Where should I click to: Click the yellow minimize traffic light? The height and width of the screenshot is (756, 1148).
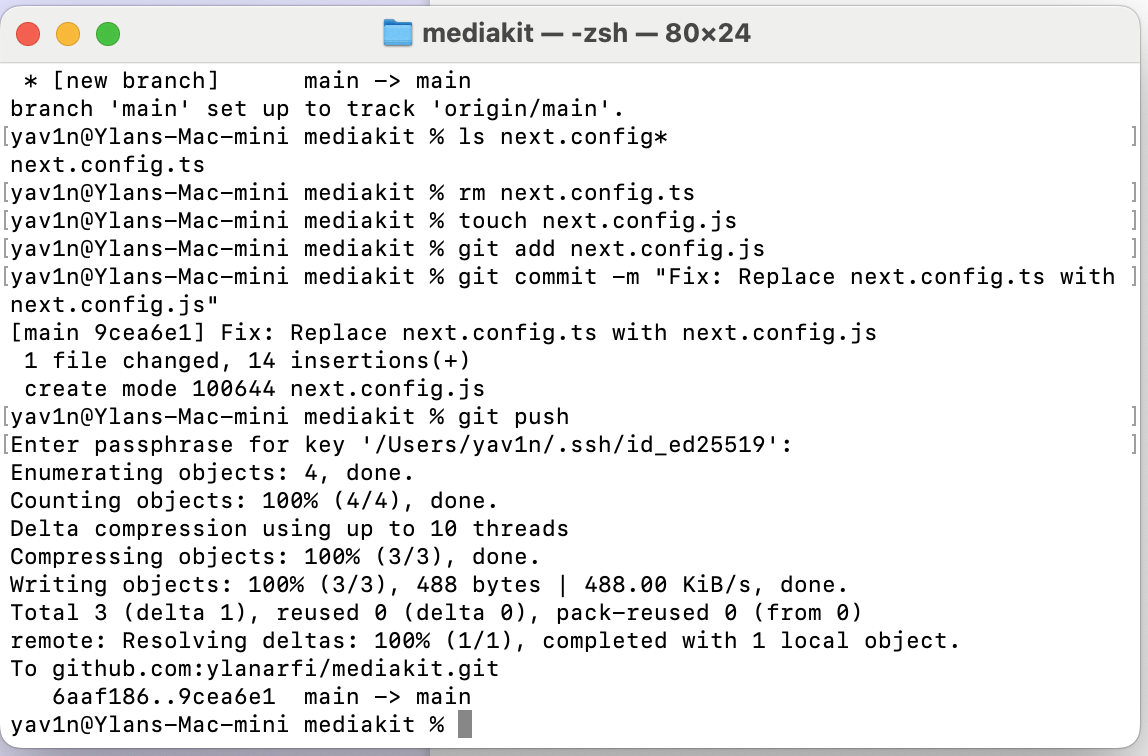click(68, 32)
